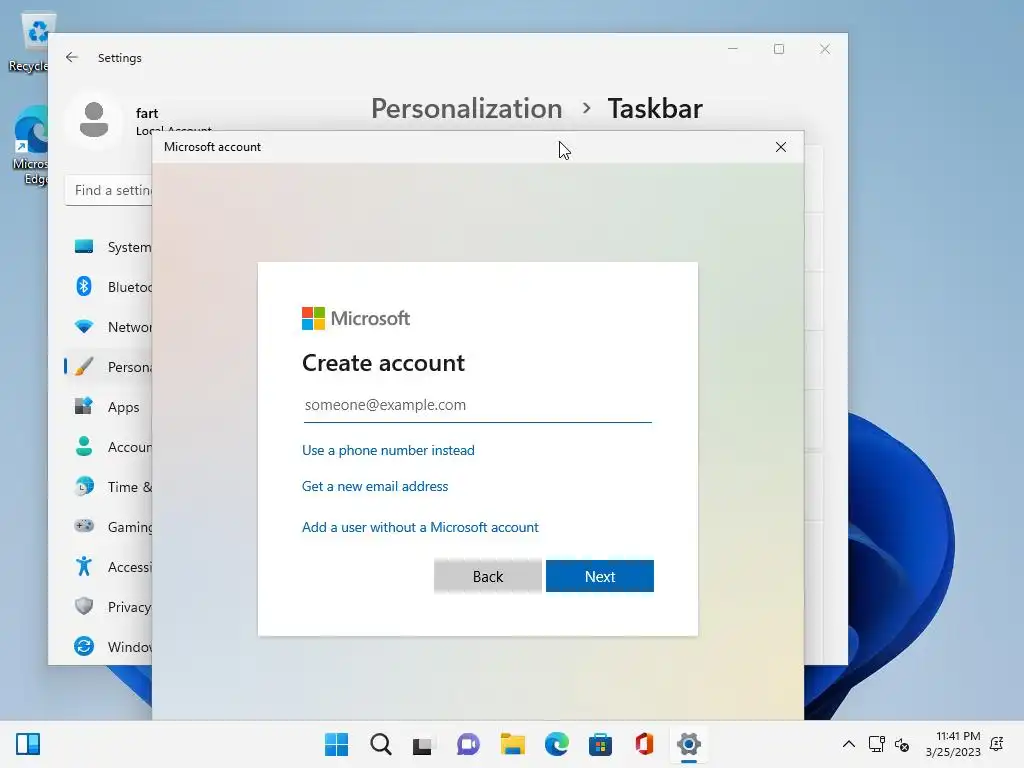Open File Explorer from the taskbar
The height and width of the screenshot is (768, 1024).
click(513, 744)
